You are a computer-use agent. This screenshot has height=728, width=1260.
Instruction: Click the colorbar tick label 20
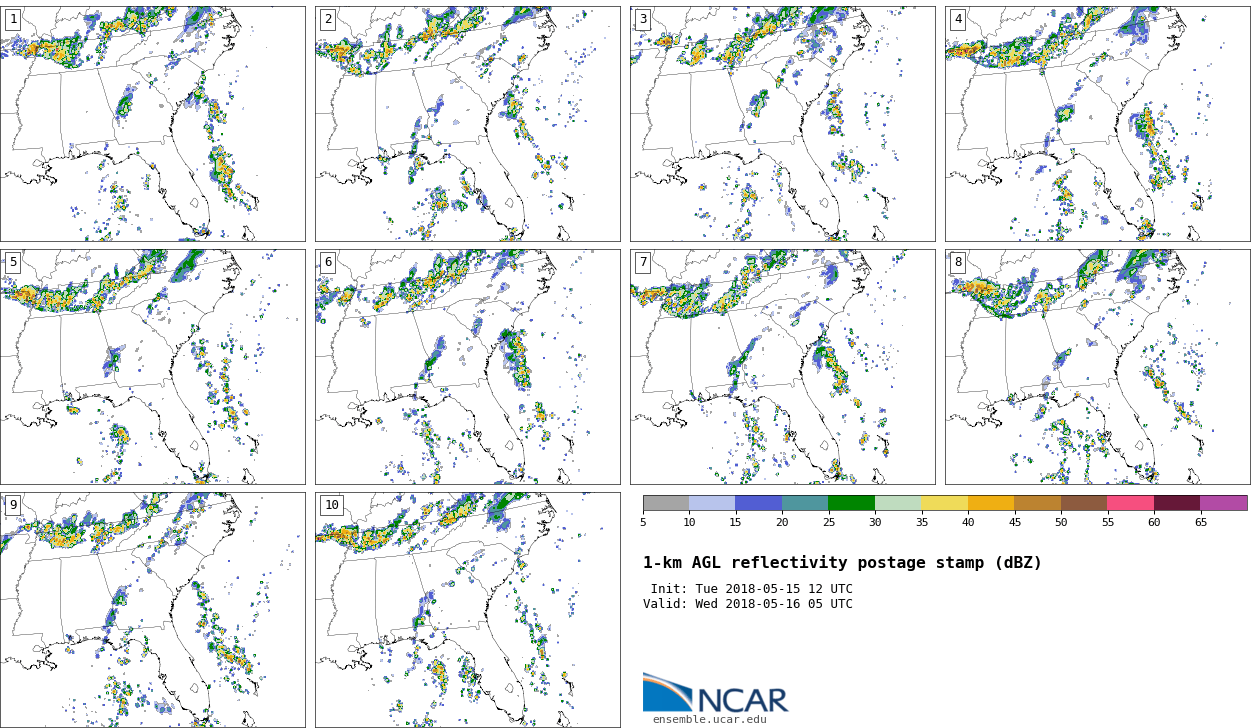[x=782, y=522]
